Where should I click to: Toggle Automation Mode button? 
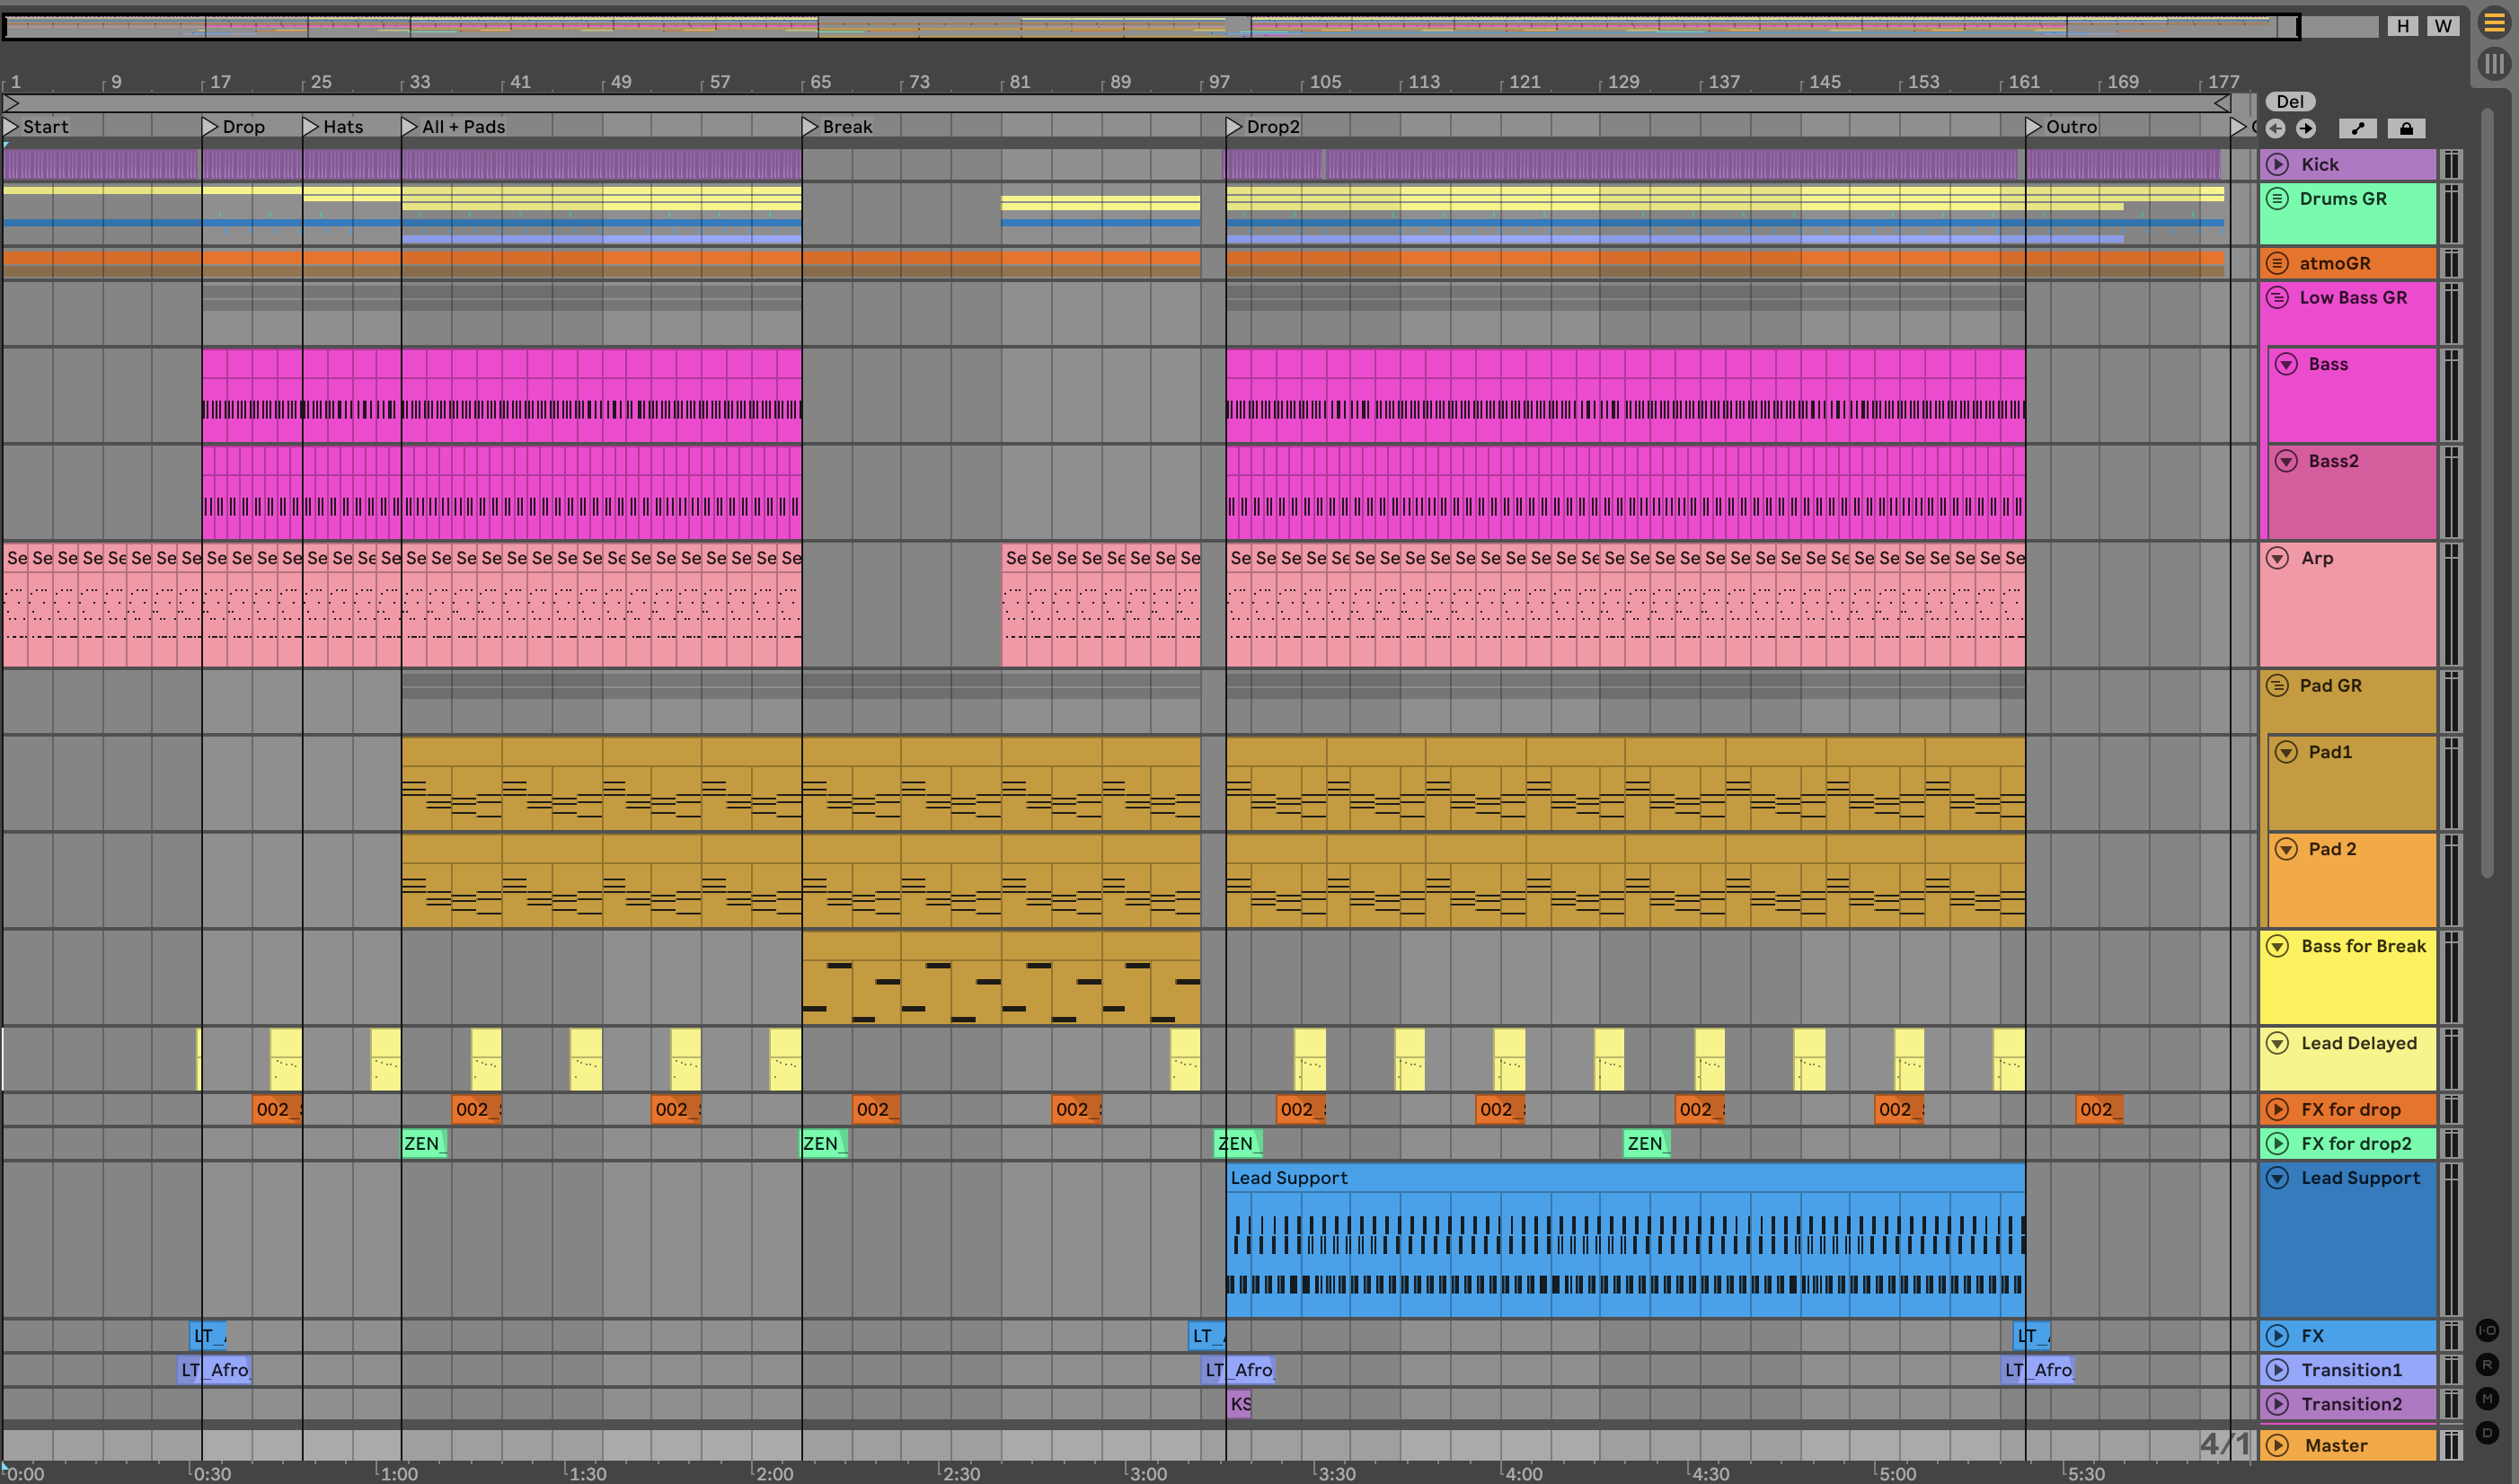2357,128
